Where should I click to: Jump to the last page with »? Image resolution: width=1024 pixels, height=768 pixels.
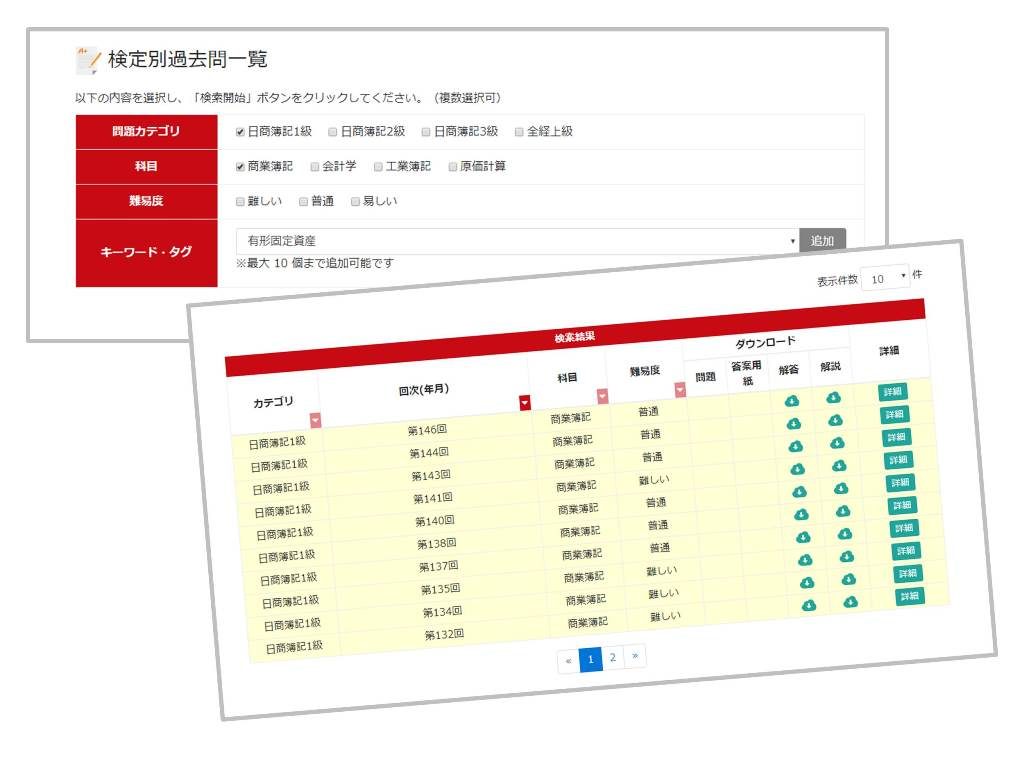click(x=635, y=655)
